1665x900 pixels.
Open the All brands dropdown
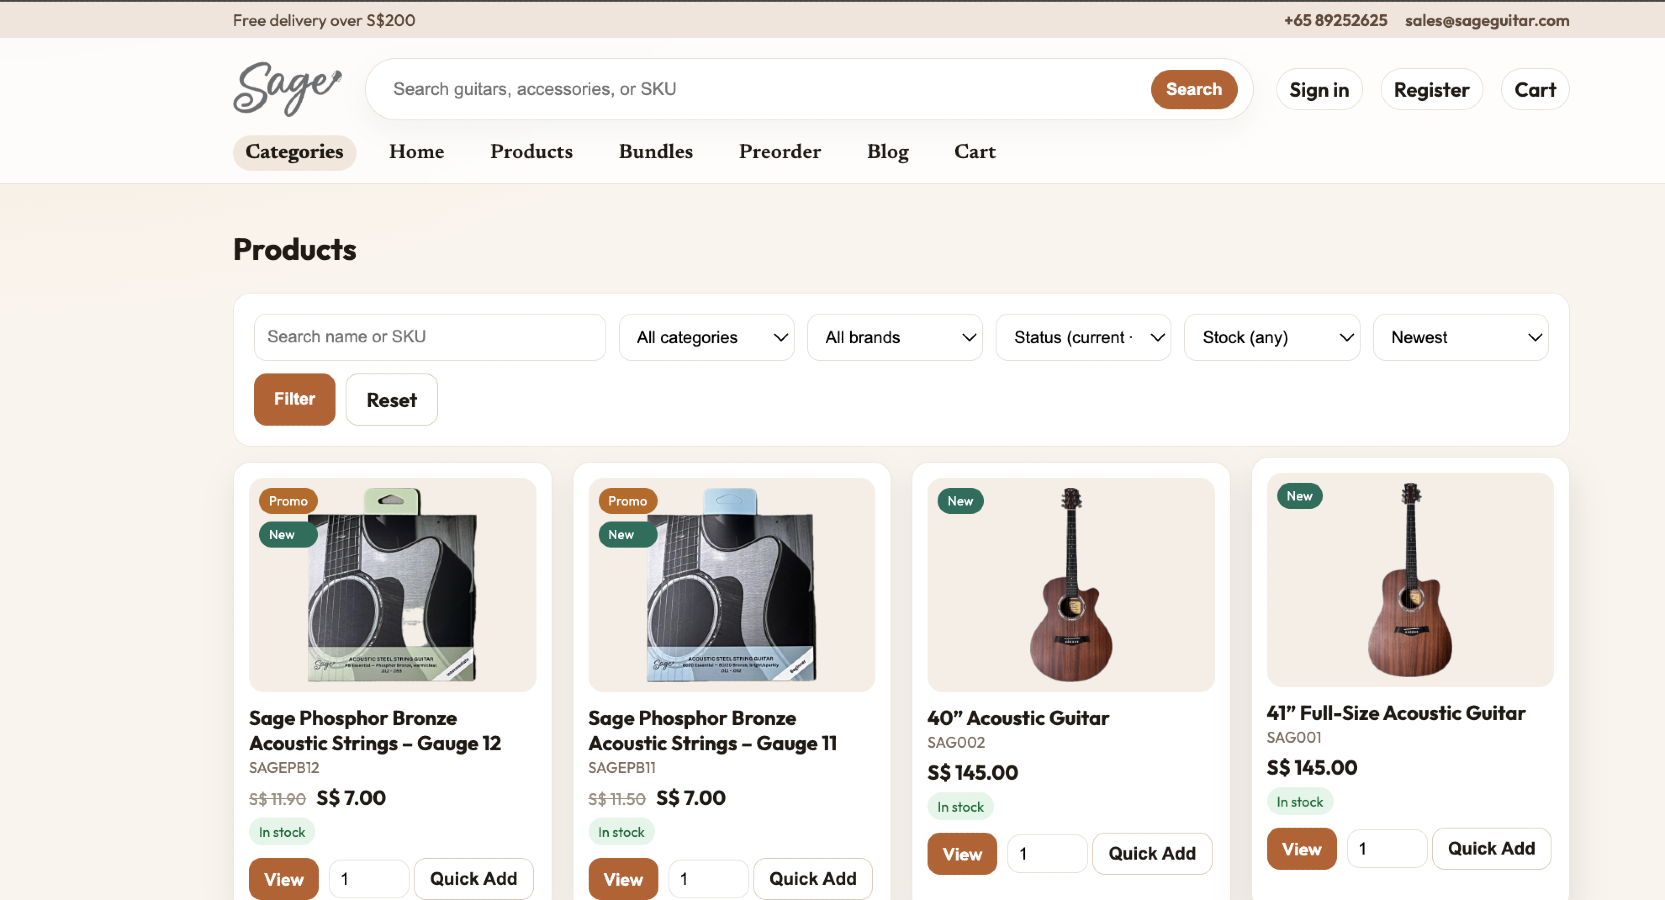pyautogui.click(x=894, y=337)
